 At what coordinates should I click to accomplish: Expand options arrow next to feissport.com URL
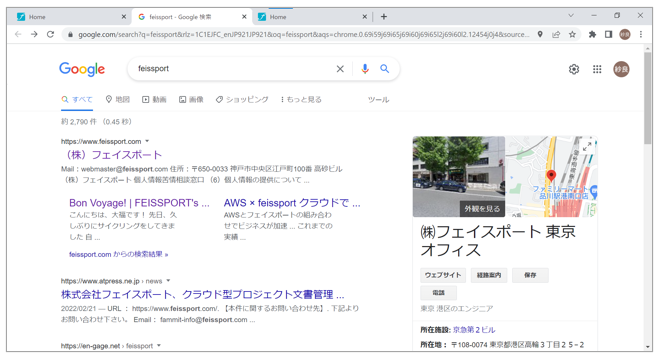147,141
